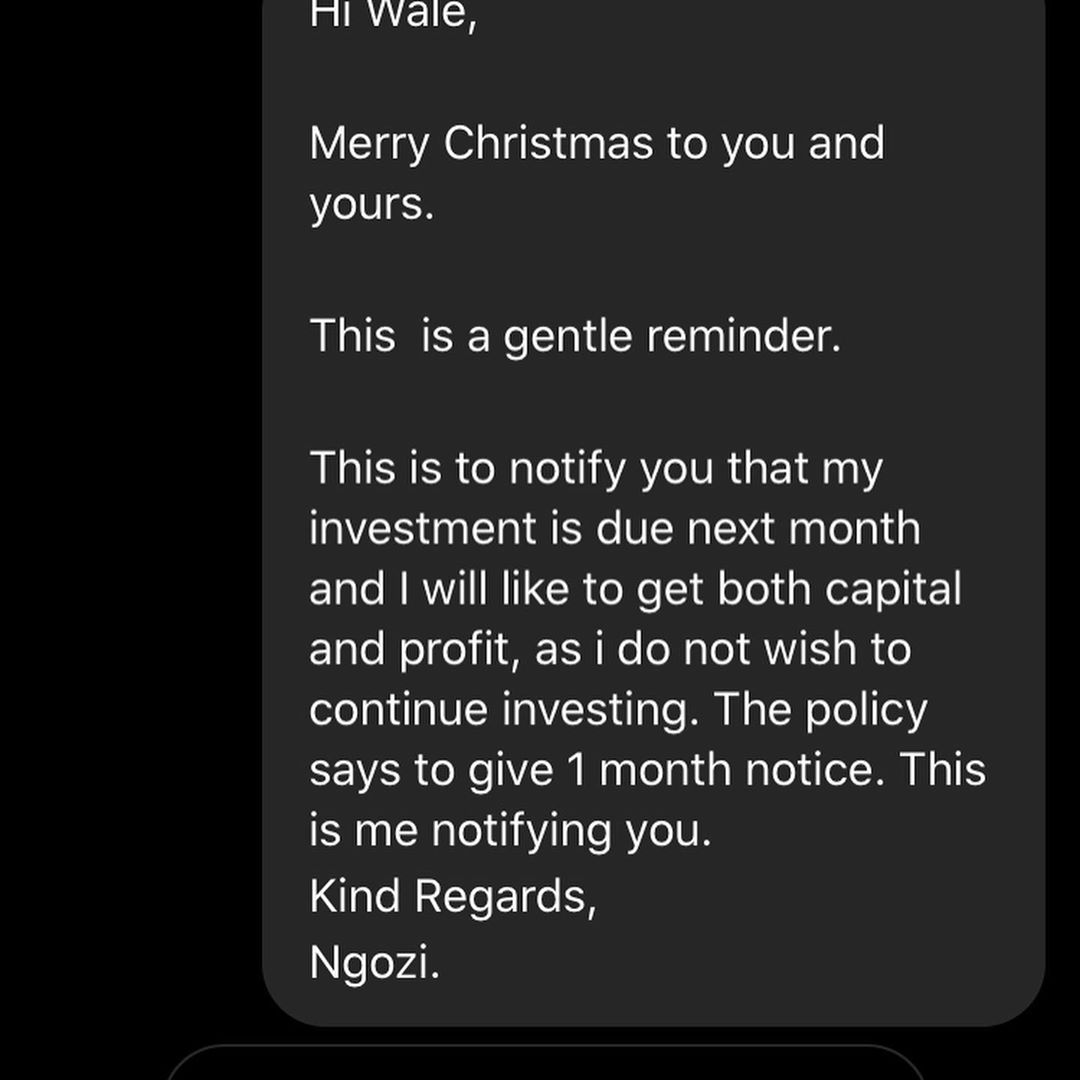Image resolution: width=1080 pixels, height=1080 pixels.
Task: Select 'This is a gentle reminder.' line
Action: pos(575,337)
